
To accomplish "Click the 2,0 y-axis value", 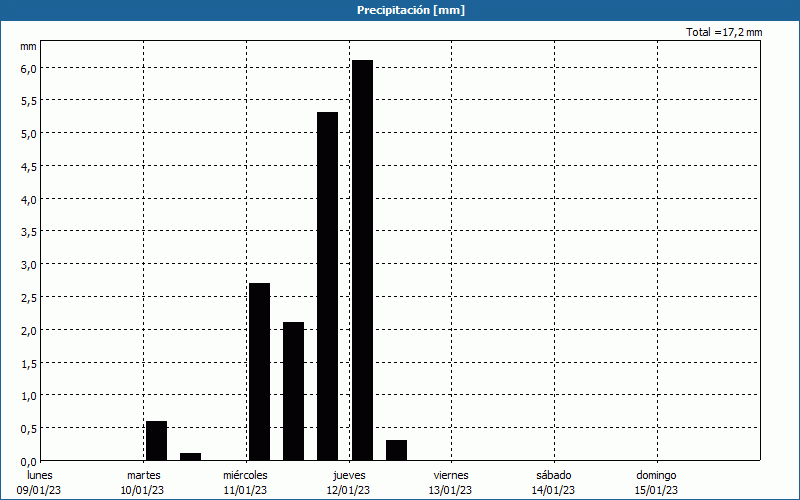I will pos(29,331).
